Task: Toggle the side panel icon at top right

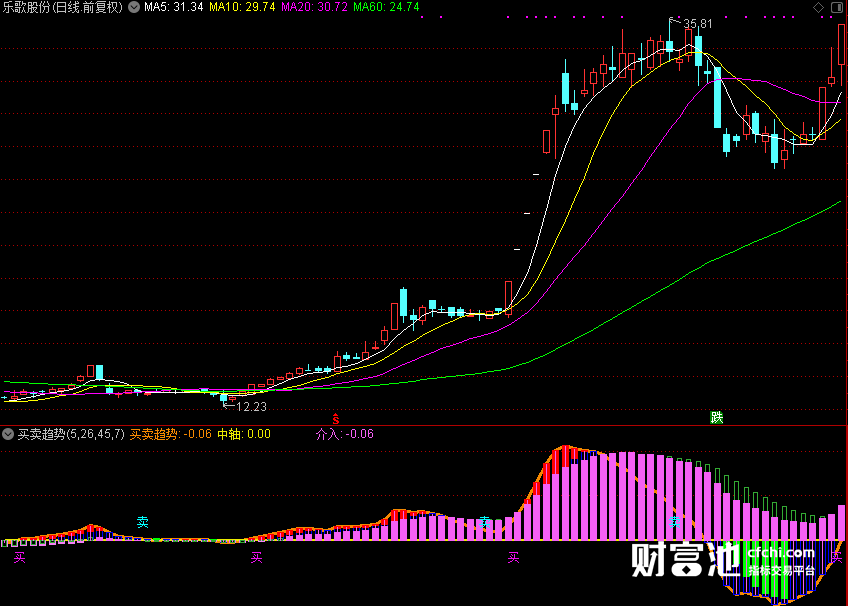Action: pos(836,7)
